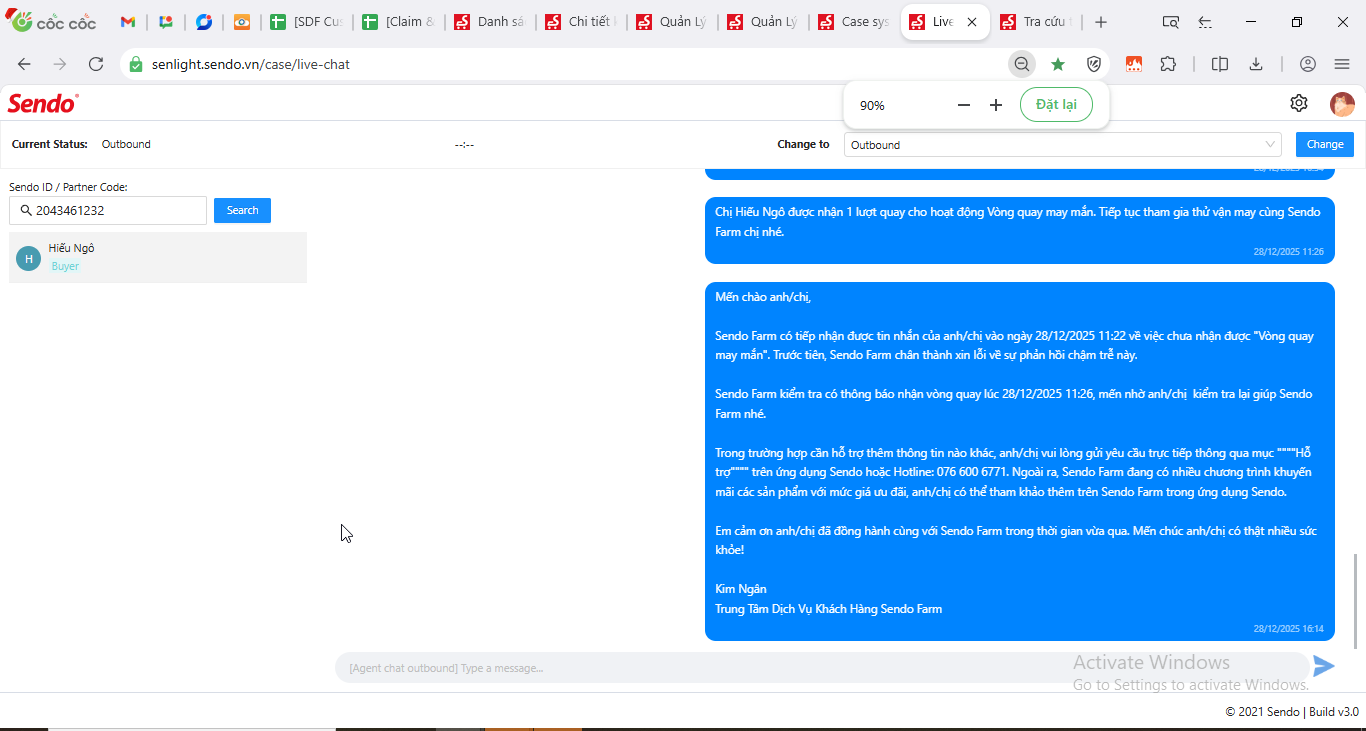Close the Live chat tab
The width and height of the screenshot is (1366, 731).
[x=972, y=22]
